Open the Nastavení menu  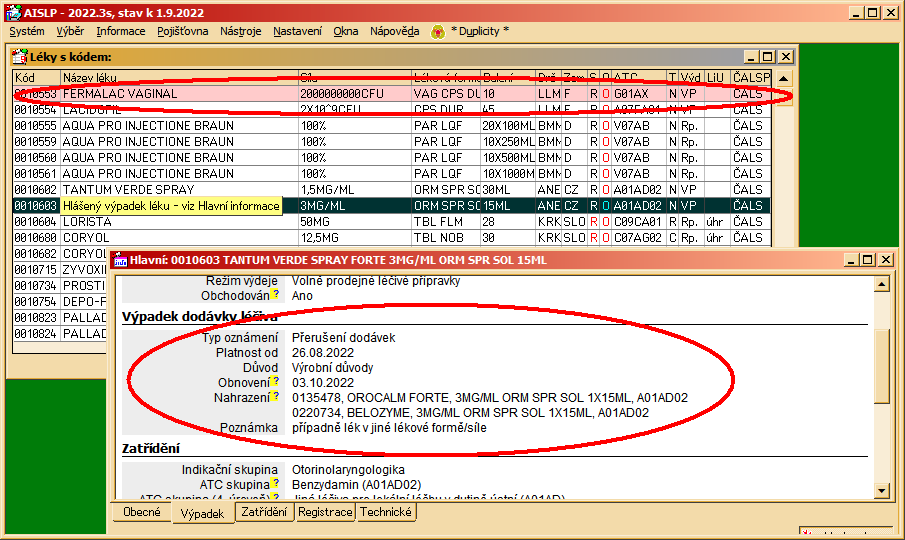coord(297,31)
